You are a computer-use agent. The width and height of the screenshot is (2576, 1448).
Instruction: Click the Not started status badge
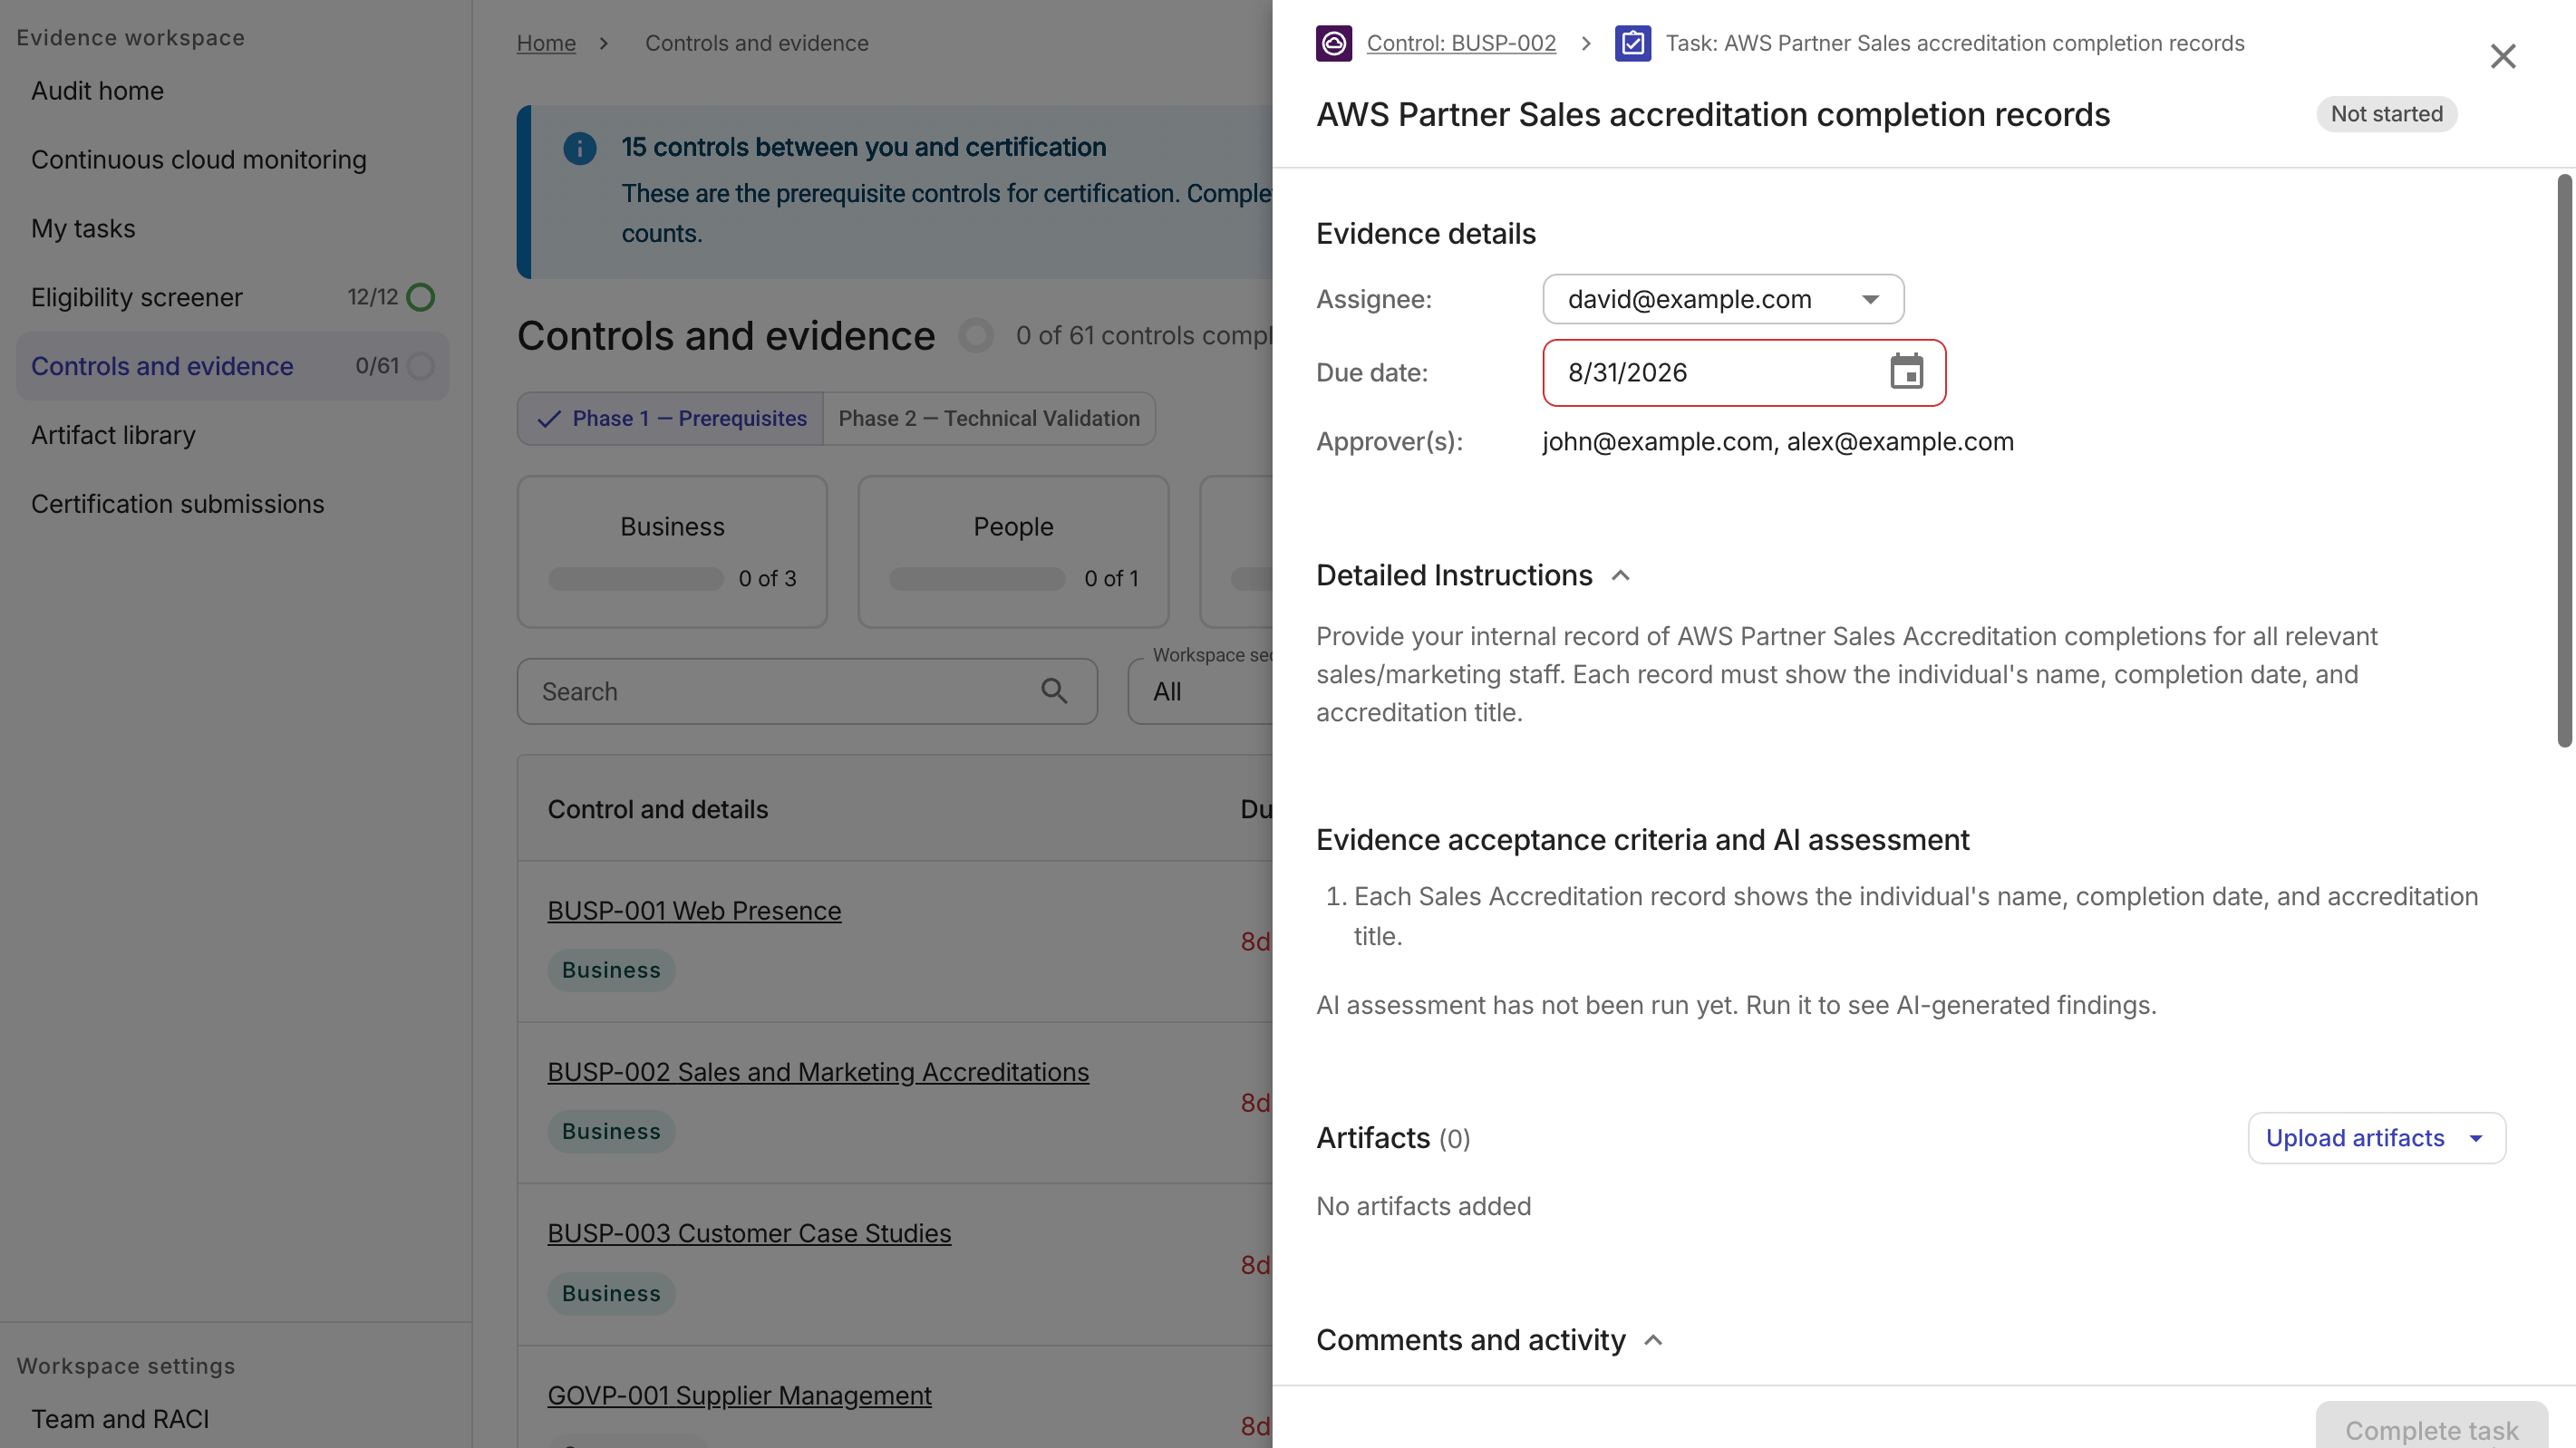coord(2386,114)
